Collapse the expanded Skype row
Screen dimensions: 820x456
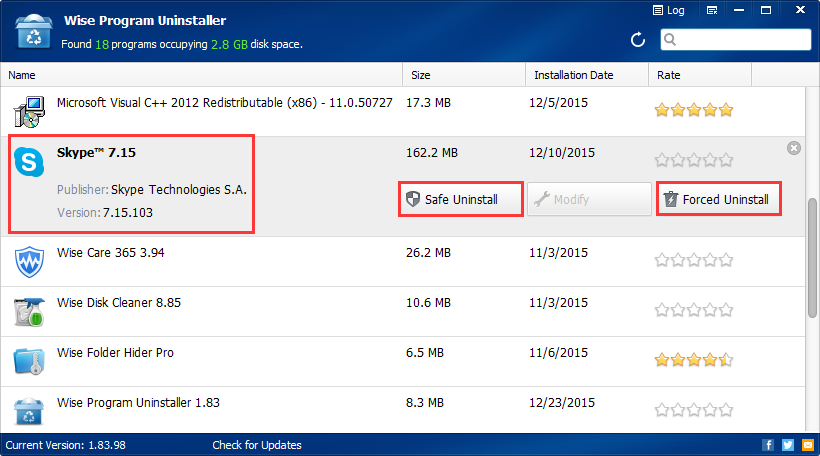pyautogui.click(x=794, y=148)
